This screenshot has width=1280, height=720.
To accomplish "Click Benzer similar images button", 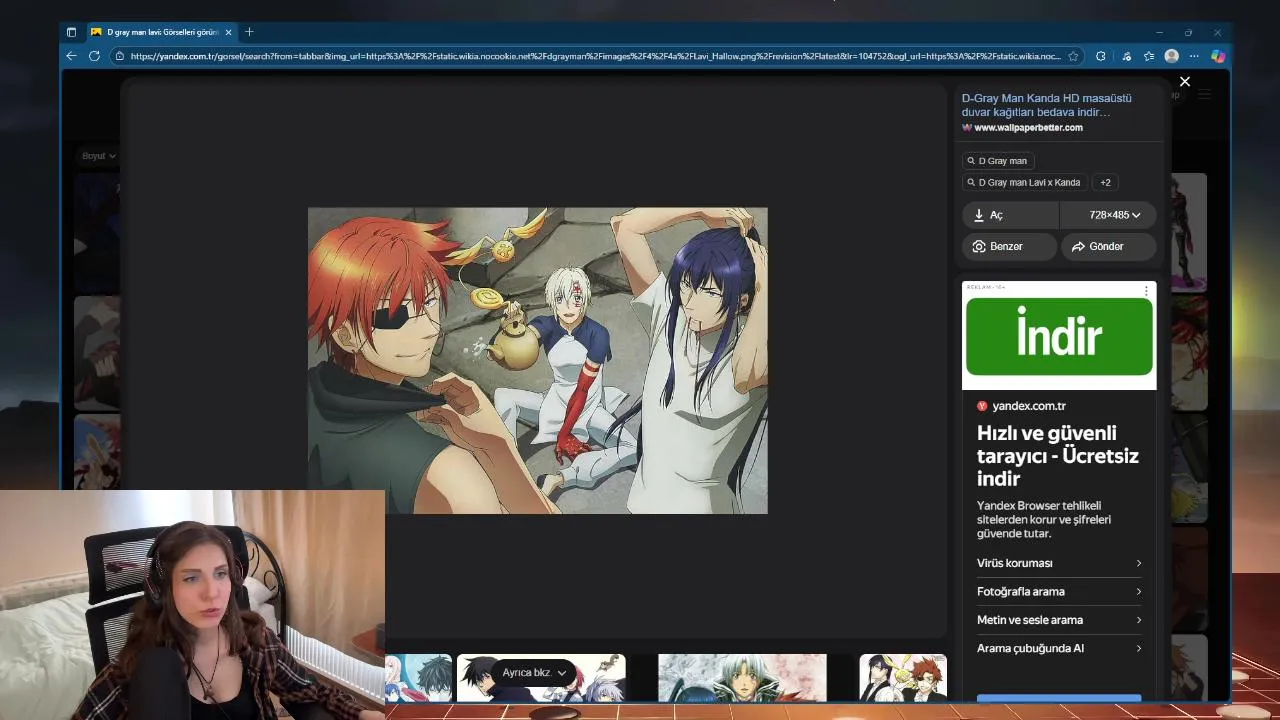I will [x=1009, y=246].
